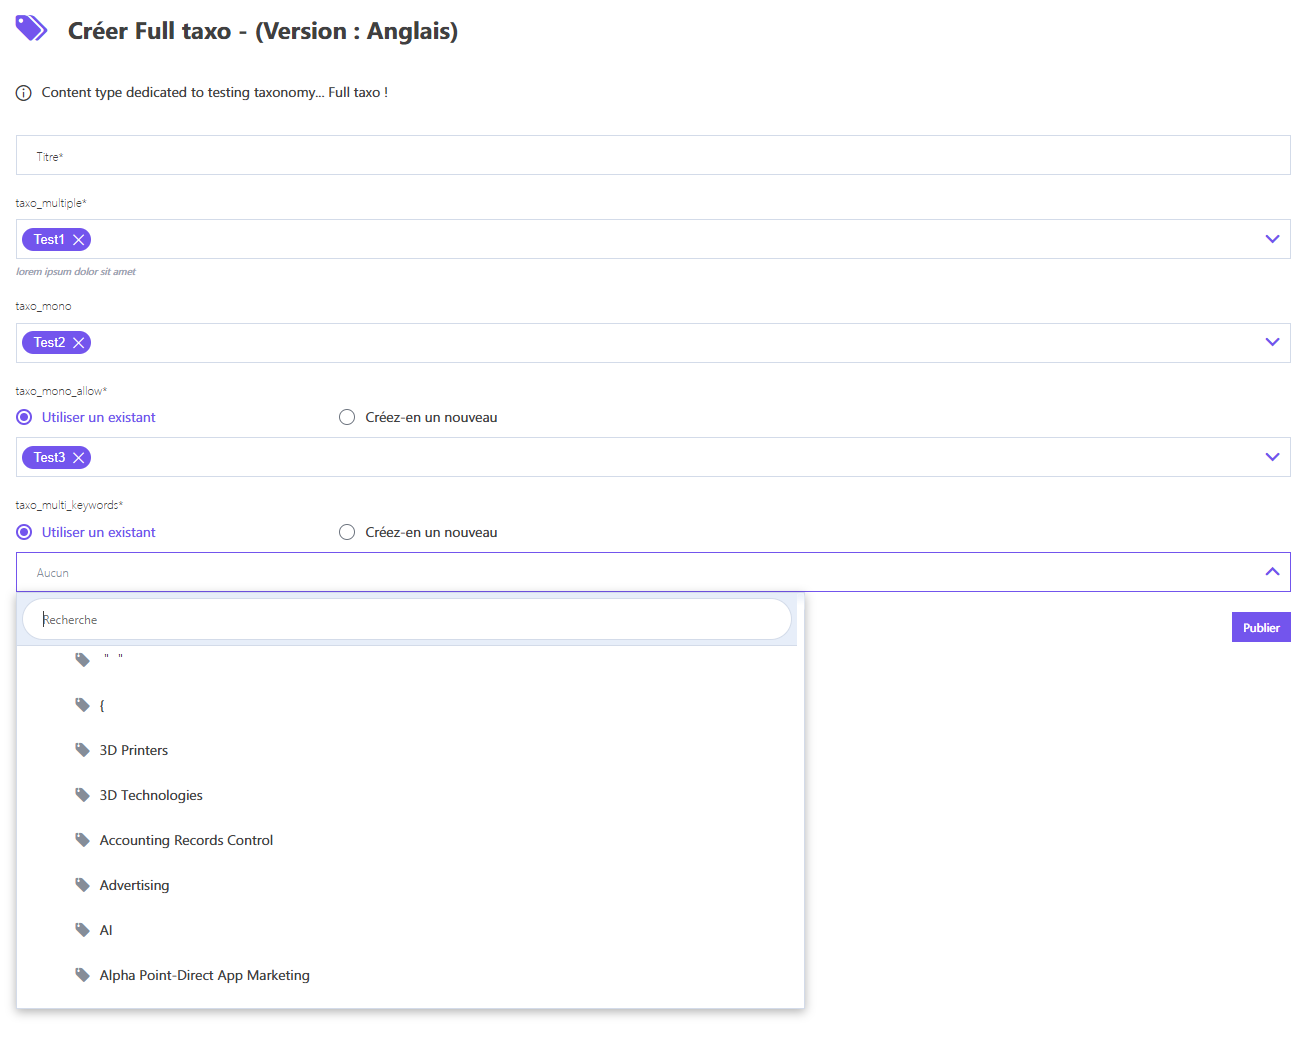This screenshot has height=1041, width=1305.
Task: Focus the Titre input field
Action: 653,155
